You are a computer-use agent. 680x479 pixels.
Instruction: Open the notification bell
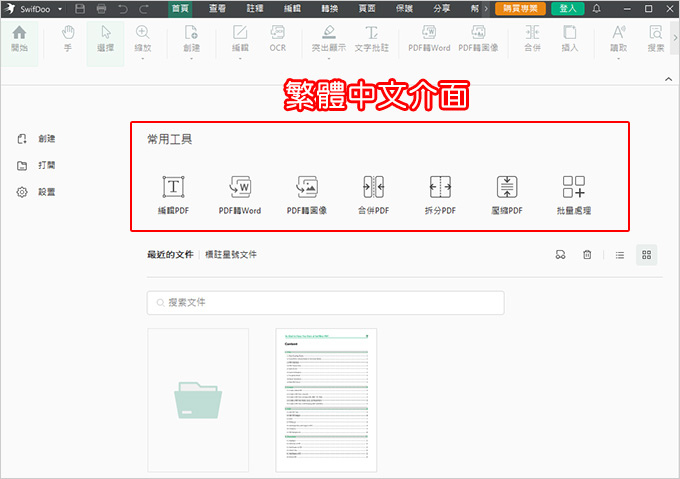pyautogui.click(x=597, y=9)
